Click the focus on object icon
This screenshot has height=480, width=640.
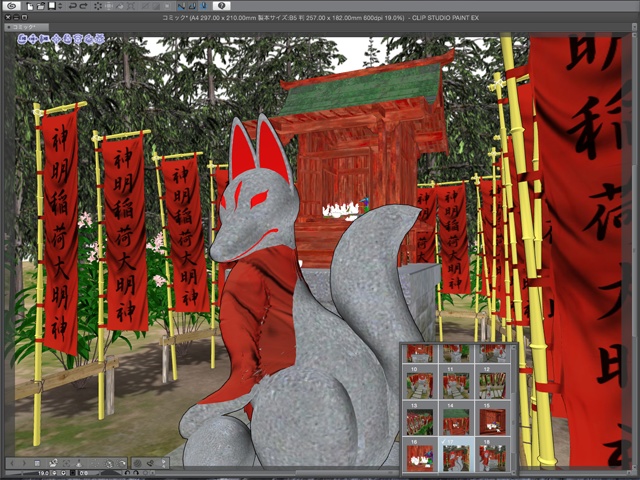pos(67,463)
